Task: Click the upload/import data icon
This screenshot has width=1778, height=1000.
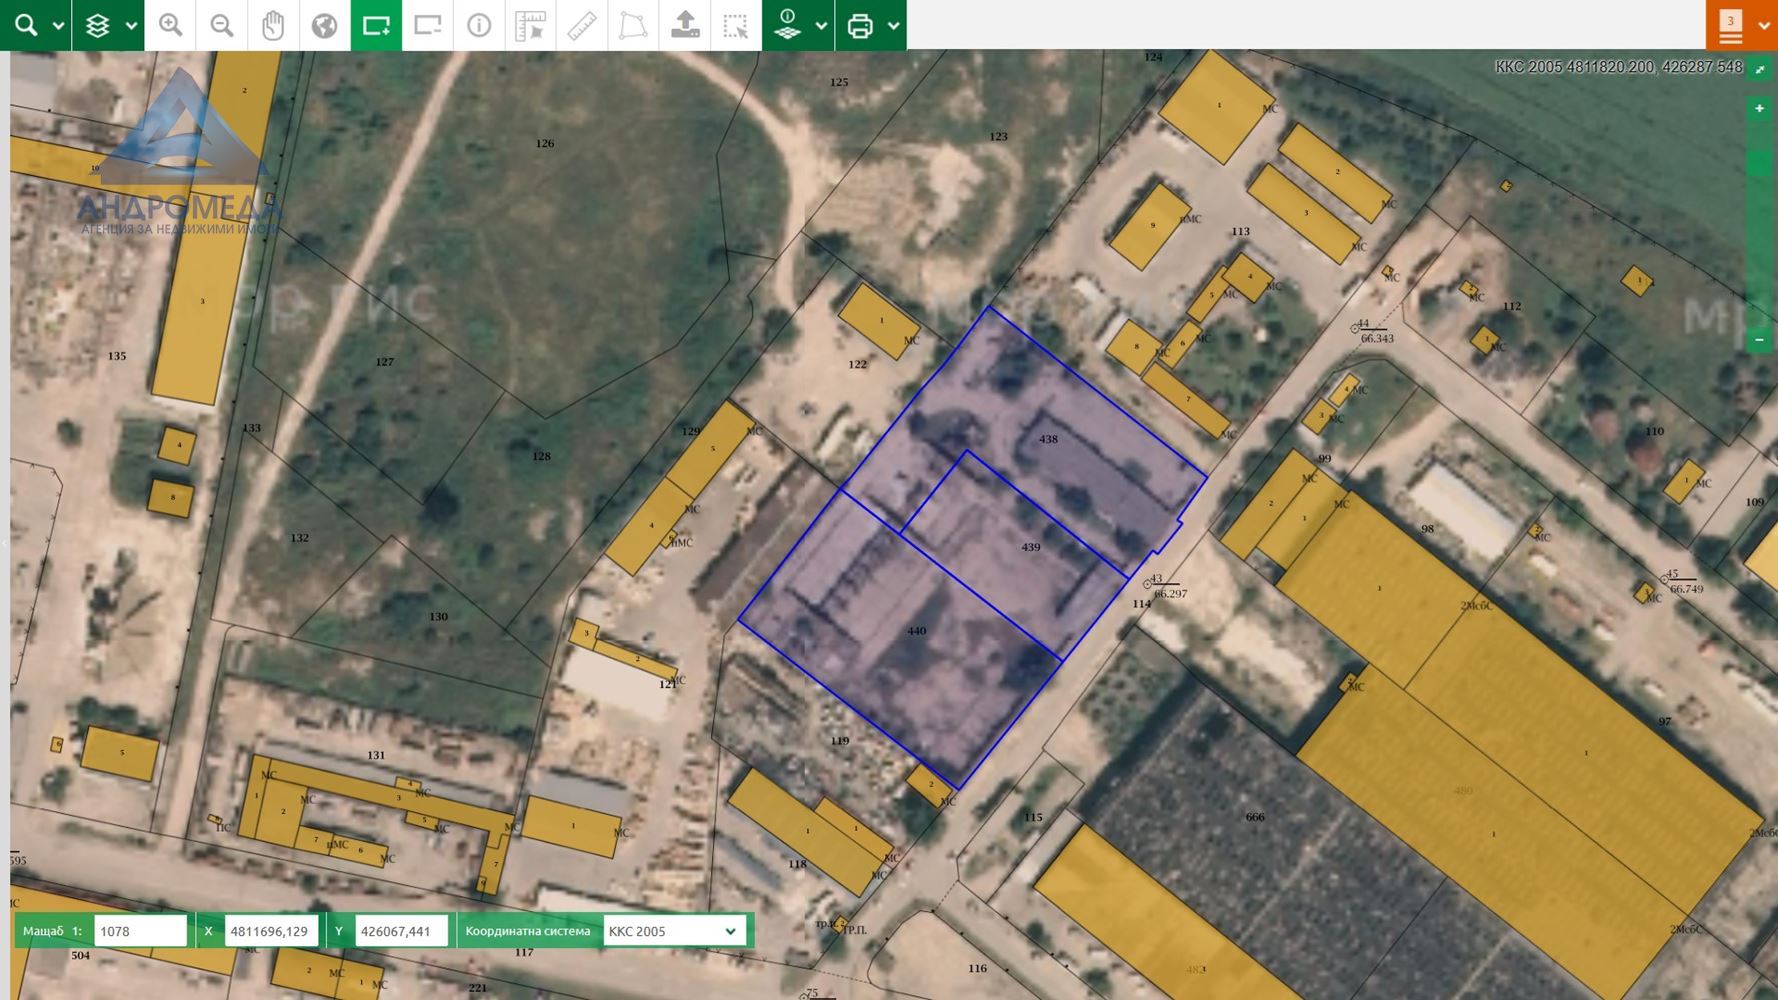Action: click(685, 25)
